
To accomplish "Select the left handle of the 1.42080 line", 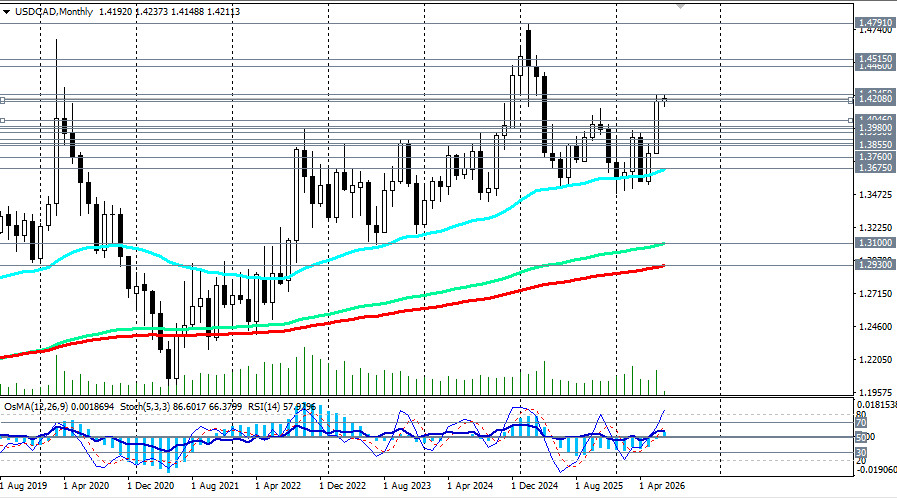I will [x=2, y=100].
